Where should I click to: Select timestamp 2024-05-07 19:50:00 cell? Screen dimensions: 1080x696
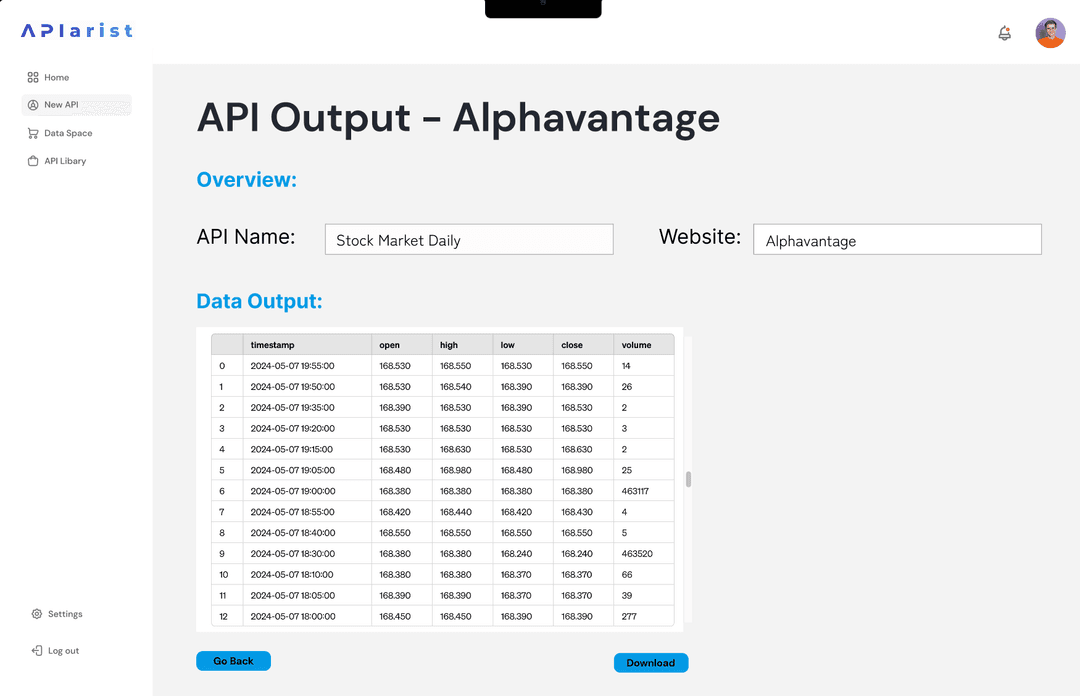tap(307, 387)
